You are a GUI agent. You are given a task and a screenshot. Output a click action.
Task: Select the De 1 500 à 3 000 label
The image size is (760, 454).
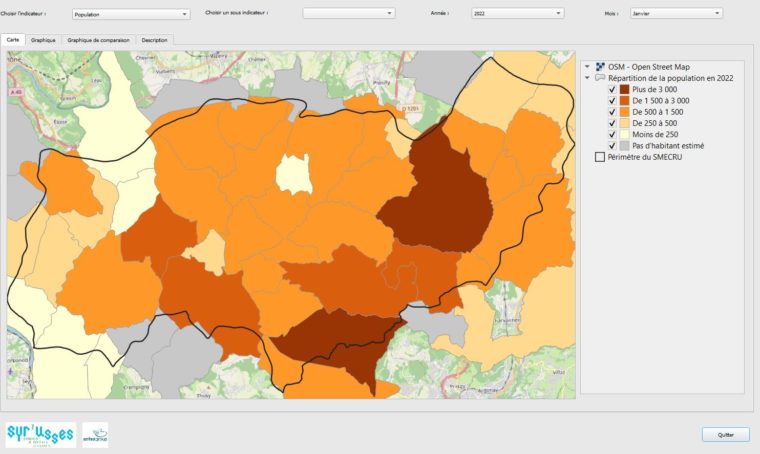click(x=661, y=101)
